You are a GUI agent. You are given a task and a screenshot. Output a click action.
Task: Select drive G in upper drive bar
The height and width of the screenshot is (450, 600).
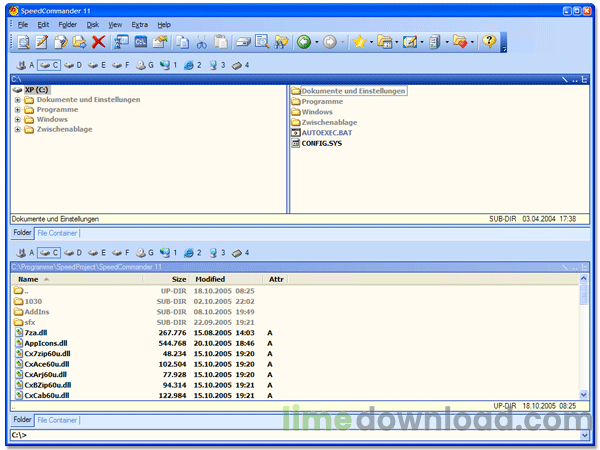145,65
